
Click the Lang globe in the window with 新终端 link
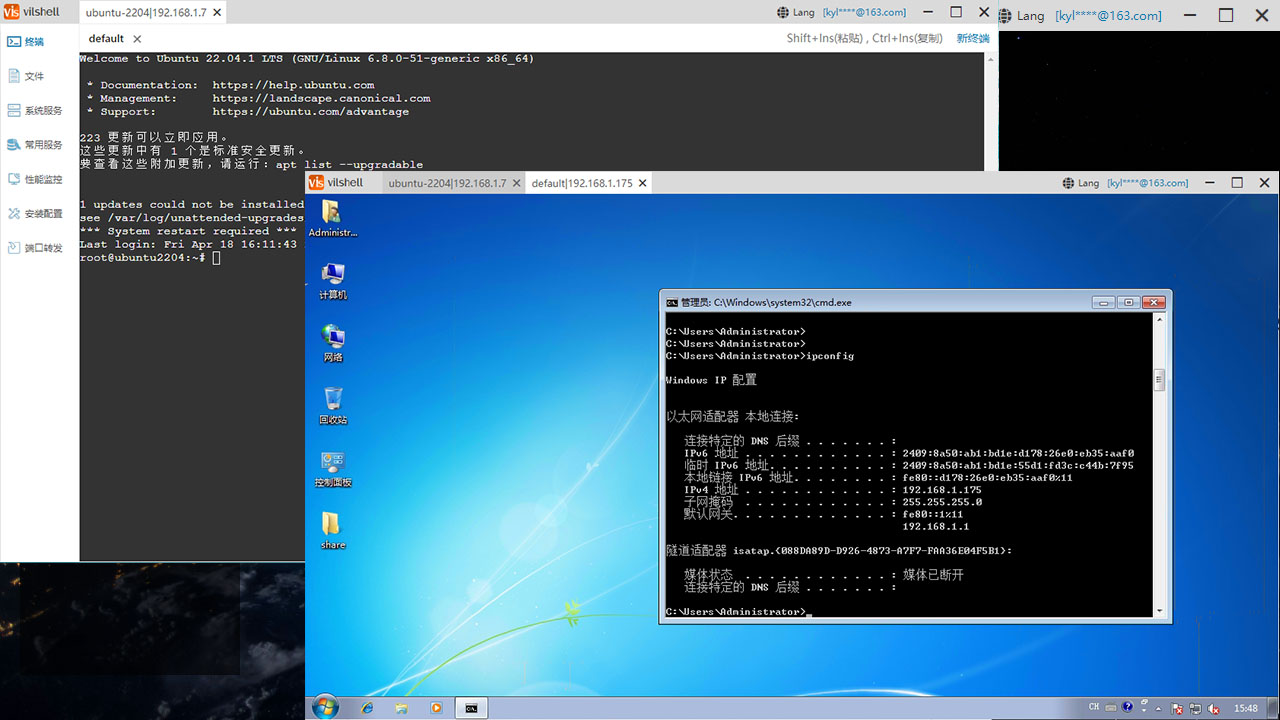point(783,12)
